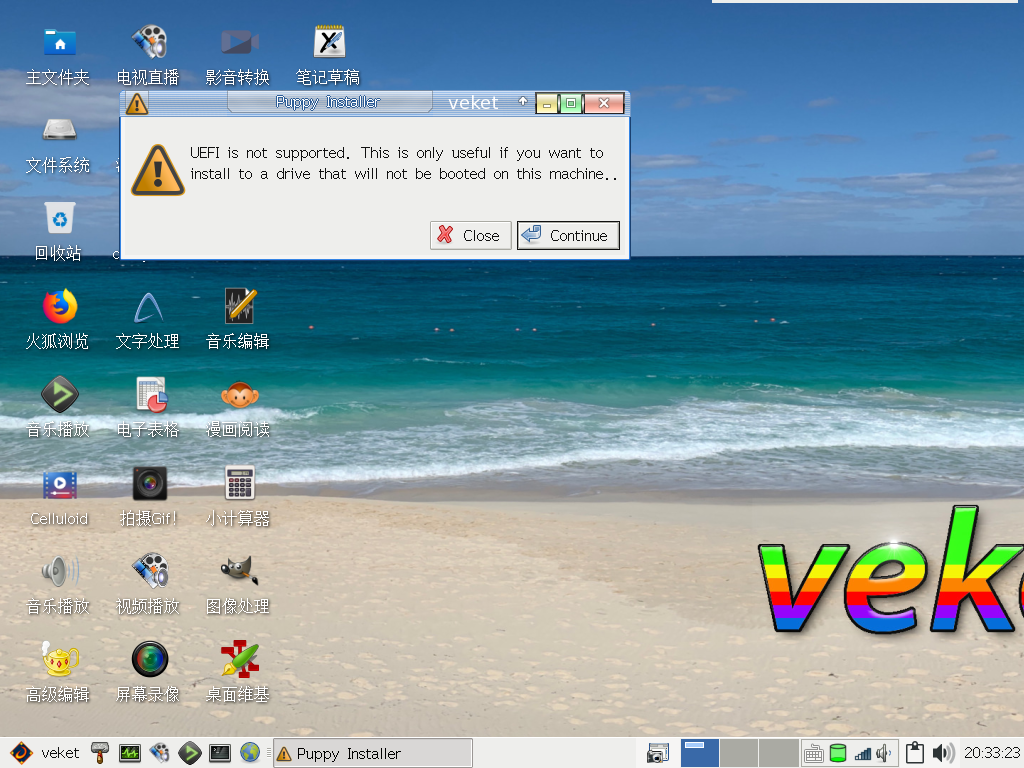Click the small sound mixer tray icon
The width and height of the screenshot is (1024, 768).
(x=884, y=754)
